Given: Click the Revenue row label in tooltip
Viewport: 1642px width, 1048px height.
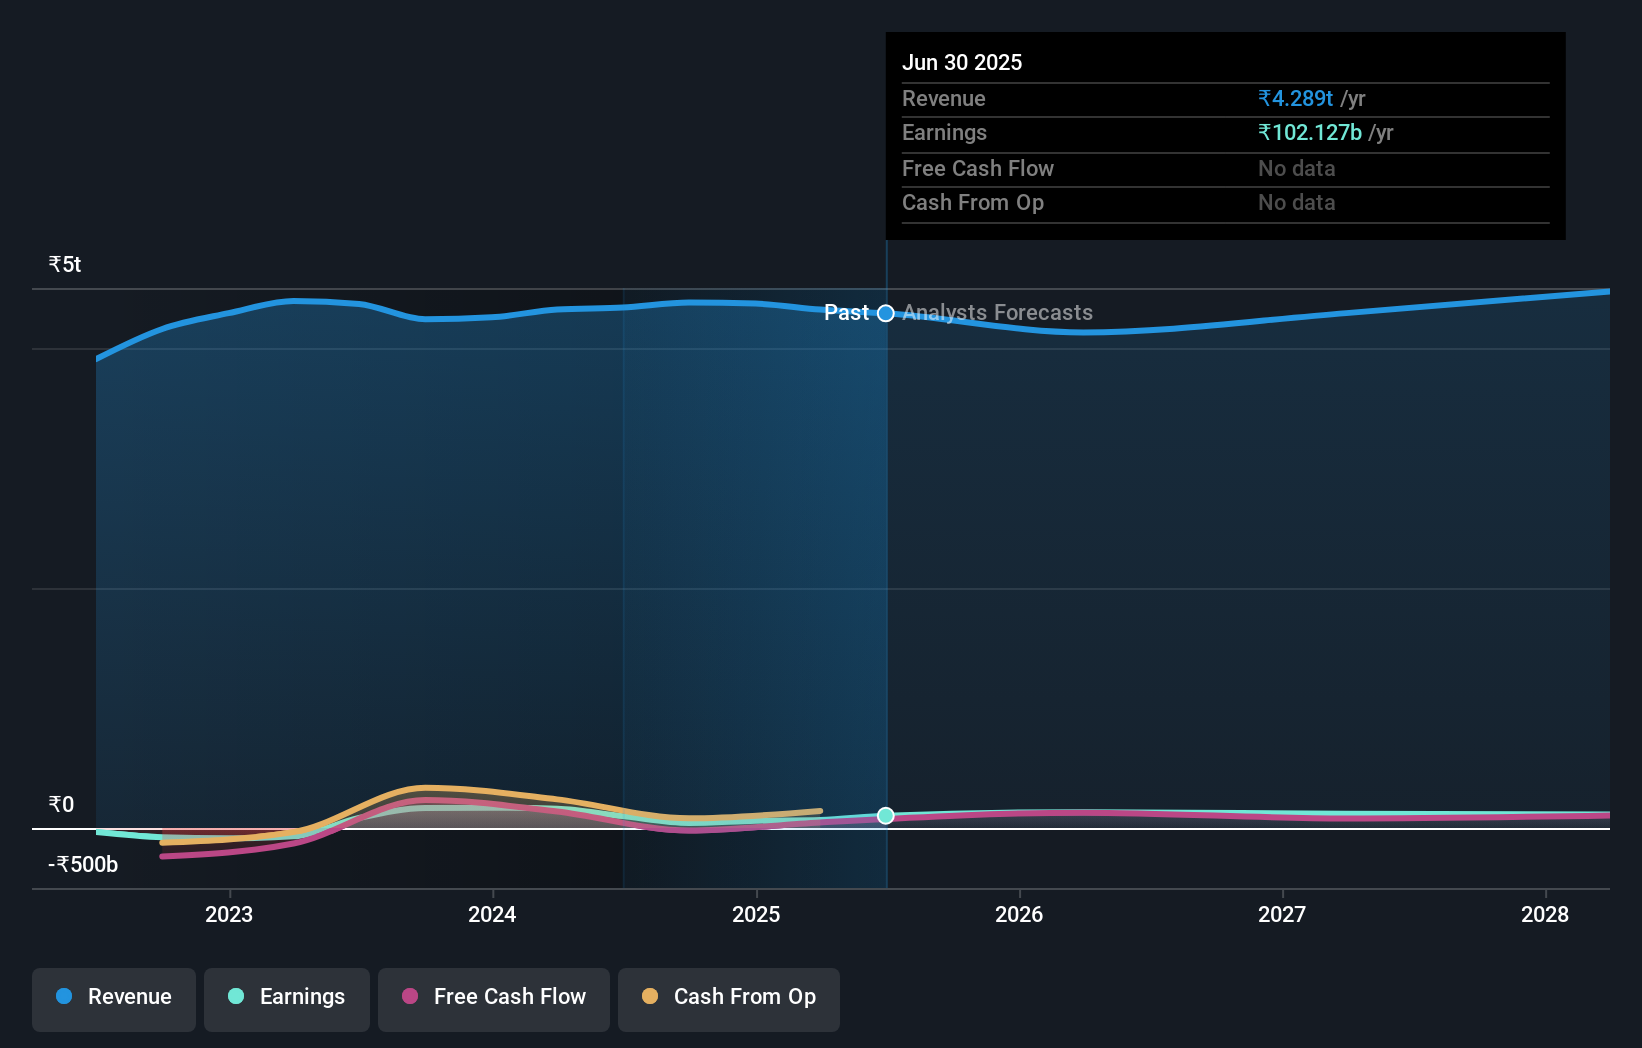Looking at the screenshot, I should click(x=944, y=98).
